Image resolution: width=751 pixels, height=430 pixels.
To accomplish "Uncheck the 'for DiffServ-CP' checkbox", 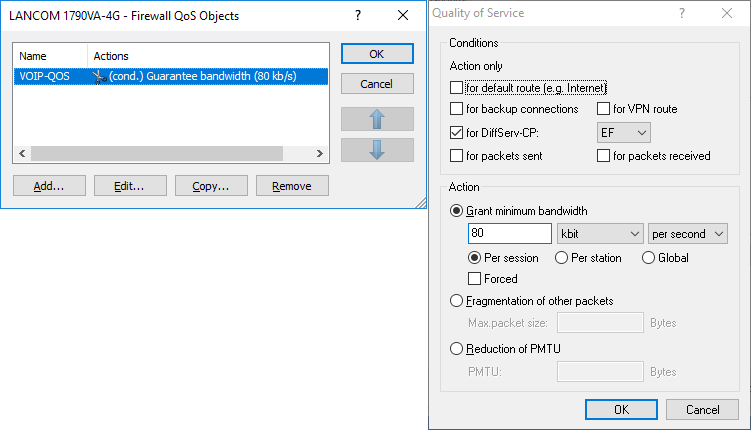I will tap(457, 132).
